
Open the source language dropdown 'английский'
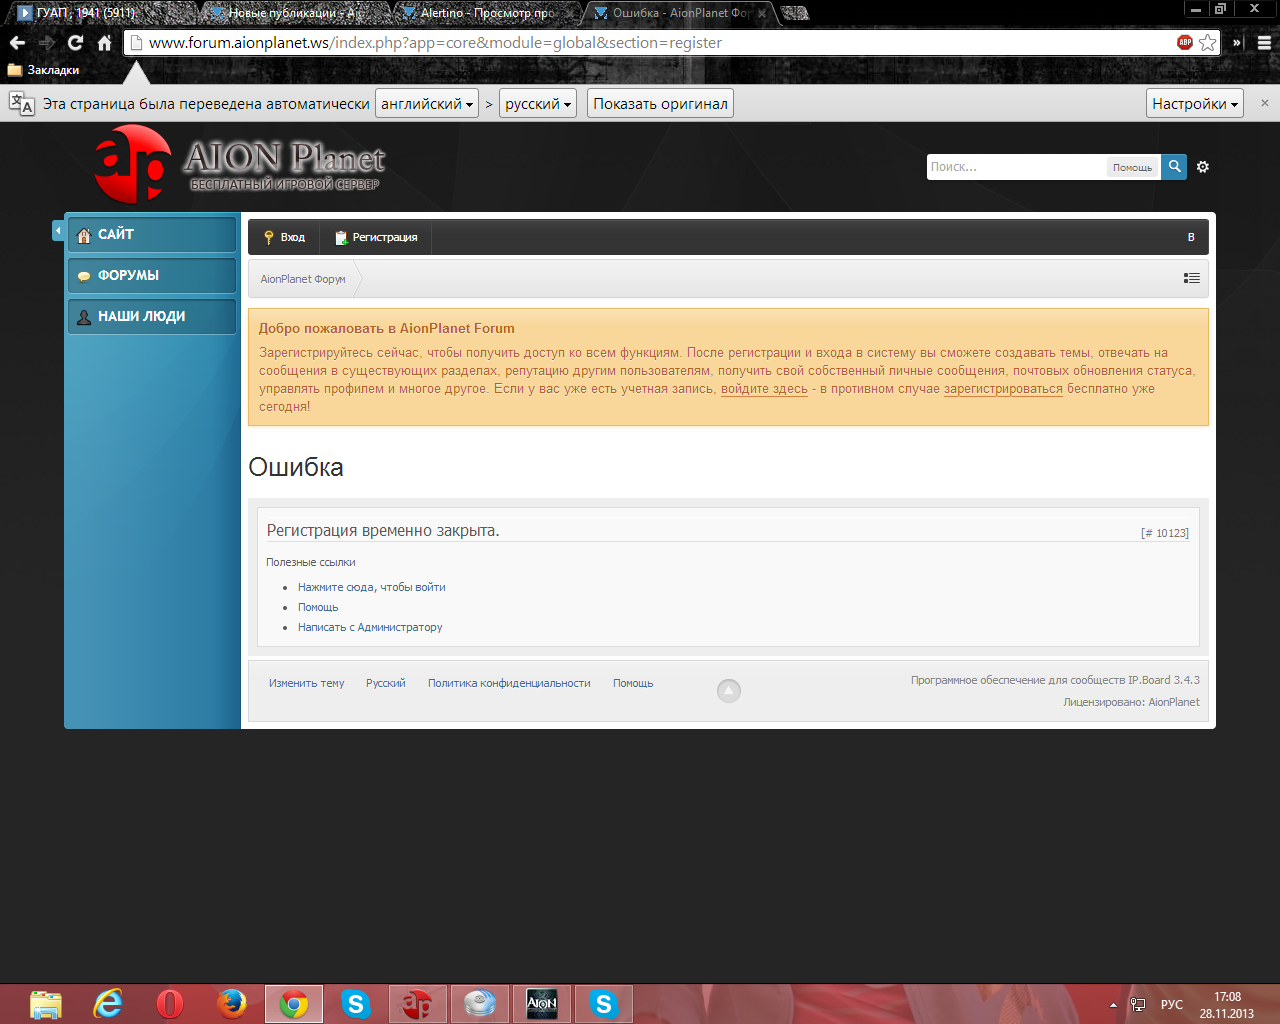click(427, 104)
